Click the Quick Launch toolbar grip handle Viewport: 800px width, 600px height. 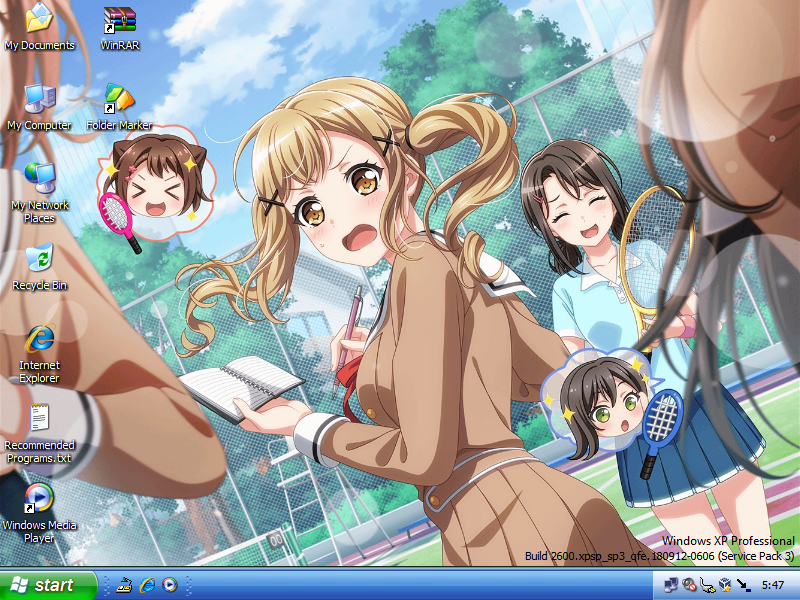click(107, 585)
